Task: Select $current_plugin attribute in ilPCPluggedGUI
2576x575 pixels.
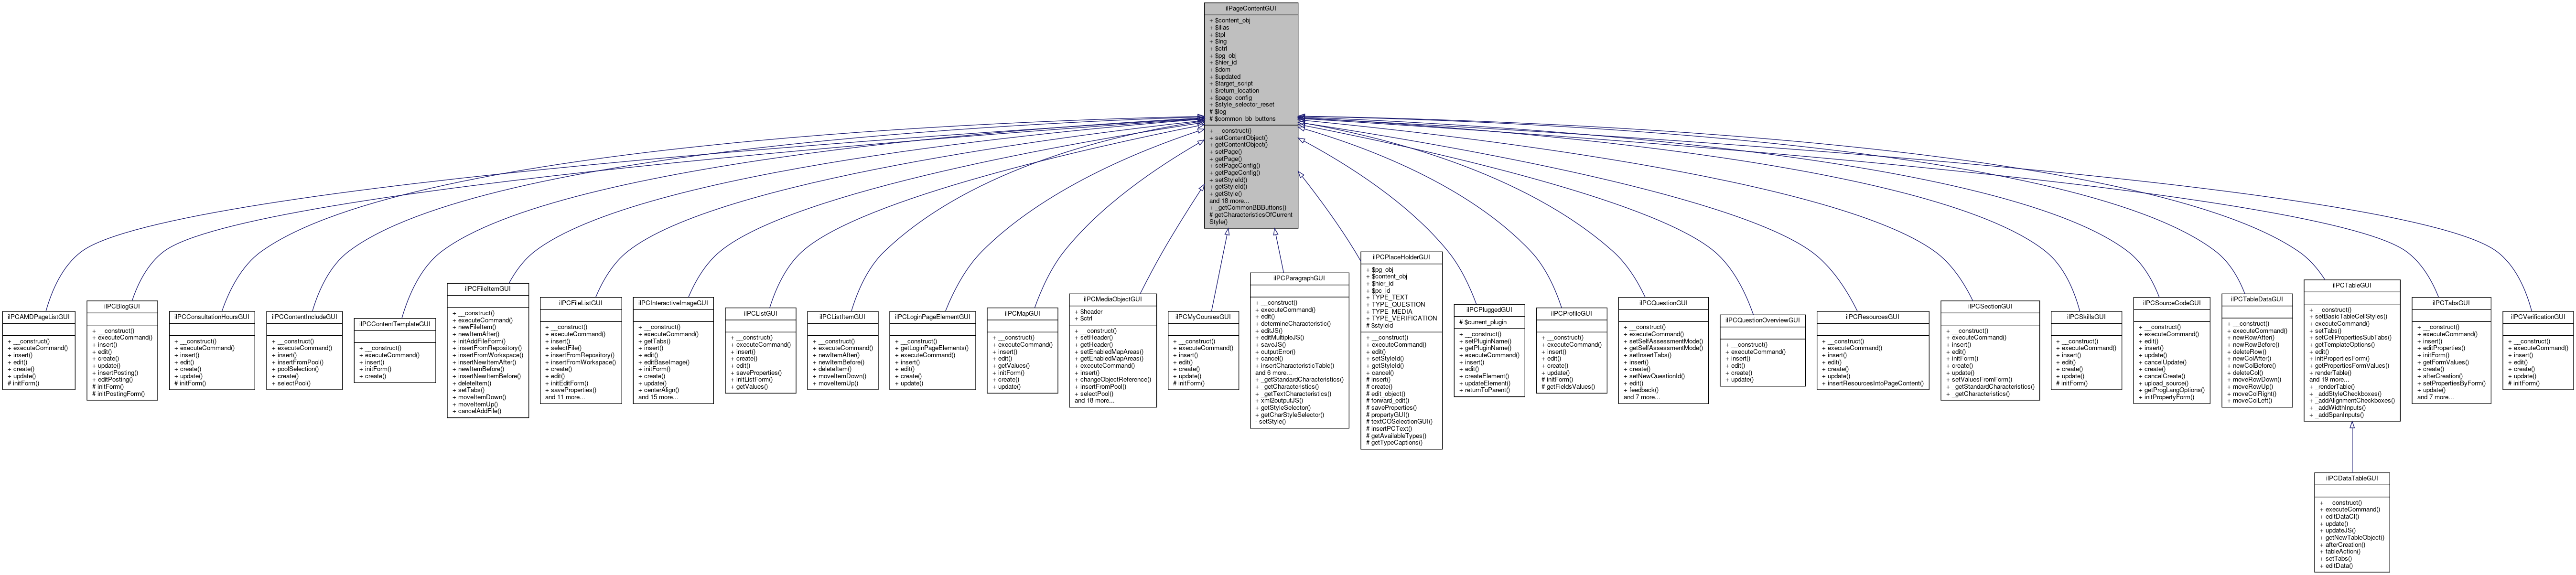Action: click(1484, 322)
